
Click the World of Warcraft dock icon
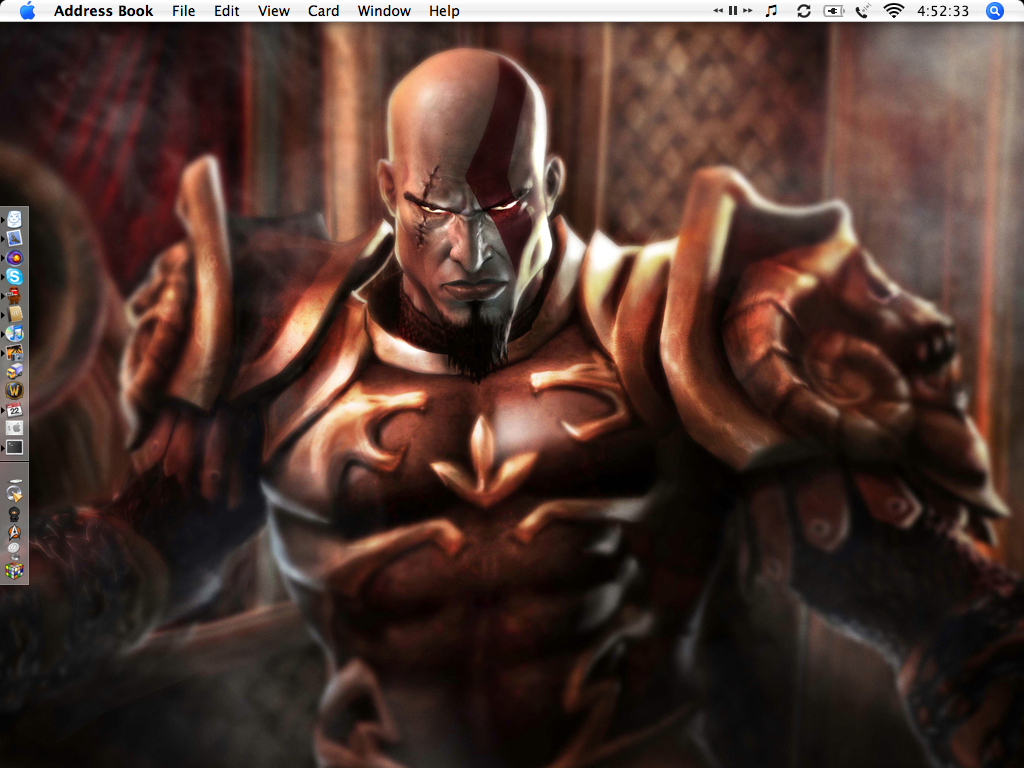pyautogui.click(x=15, y=390)
